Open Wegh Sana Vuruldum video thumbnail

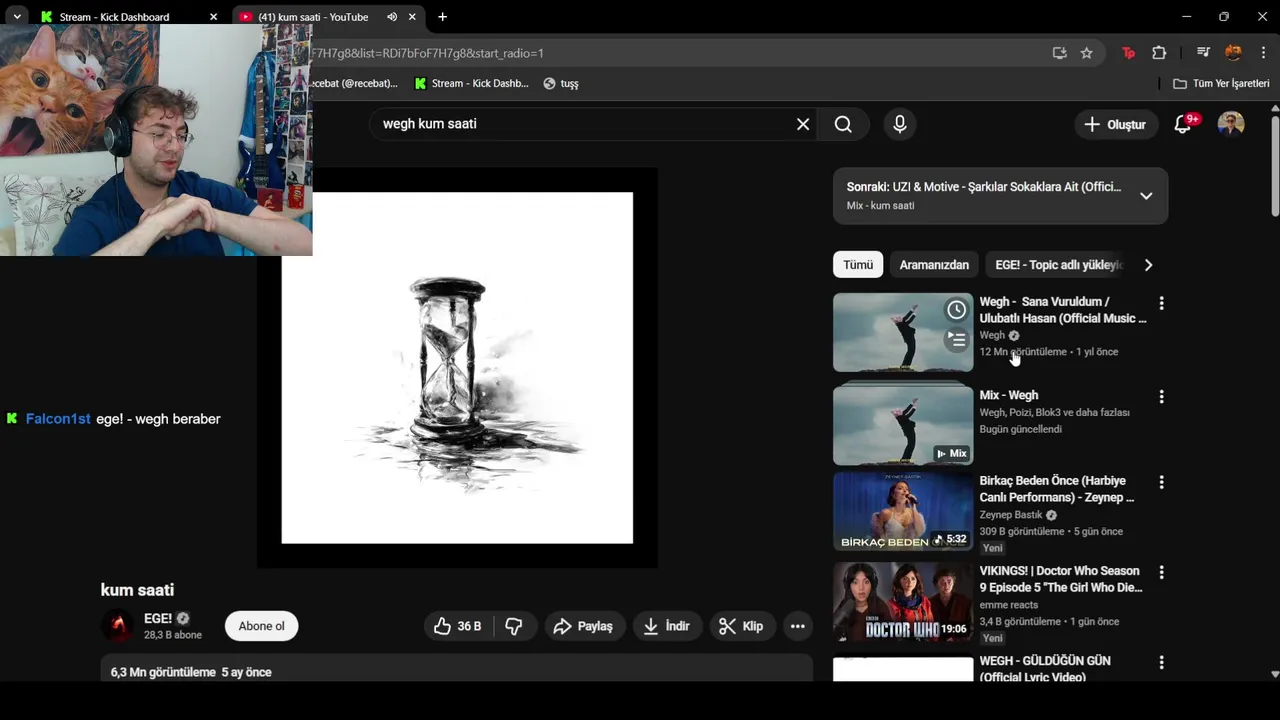[x=903, y=332]
